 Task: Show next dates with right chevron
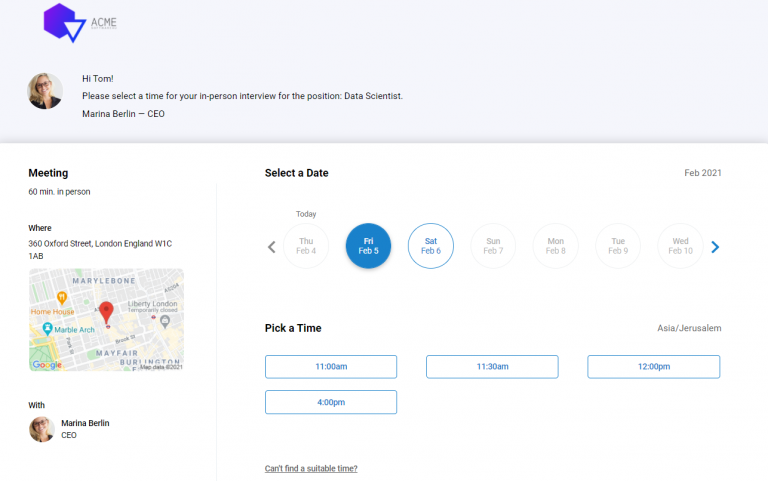pos(715,247)
